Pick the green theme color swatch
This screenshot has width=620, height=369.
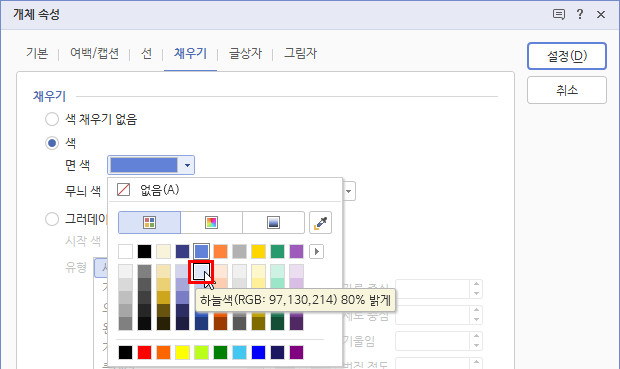(277, 252)
